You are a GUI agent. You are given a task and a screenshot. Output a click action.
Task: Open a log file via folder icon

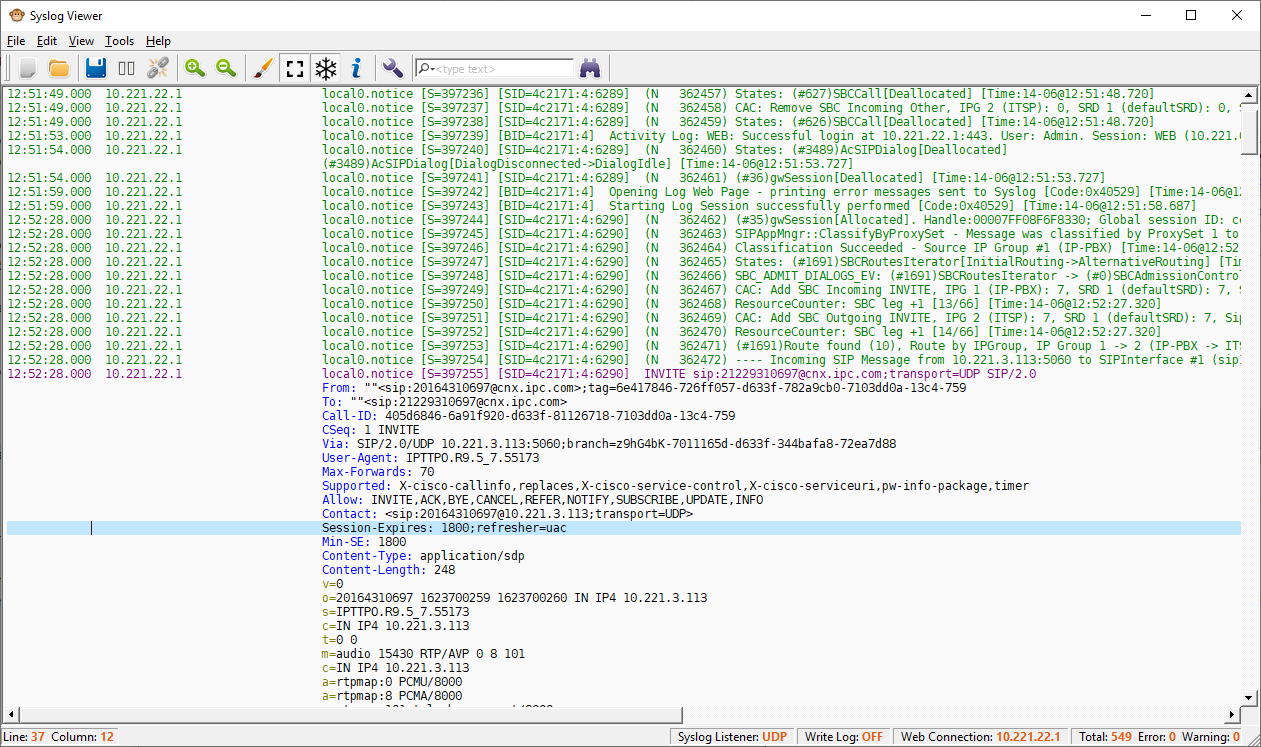[x=59, y=68]
